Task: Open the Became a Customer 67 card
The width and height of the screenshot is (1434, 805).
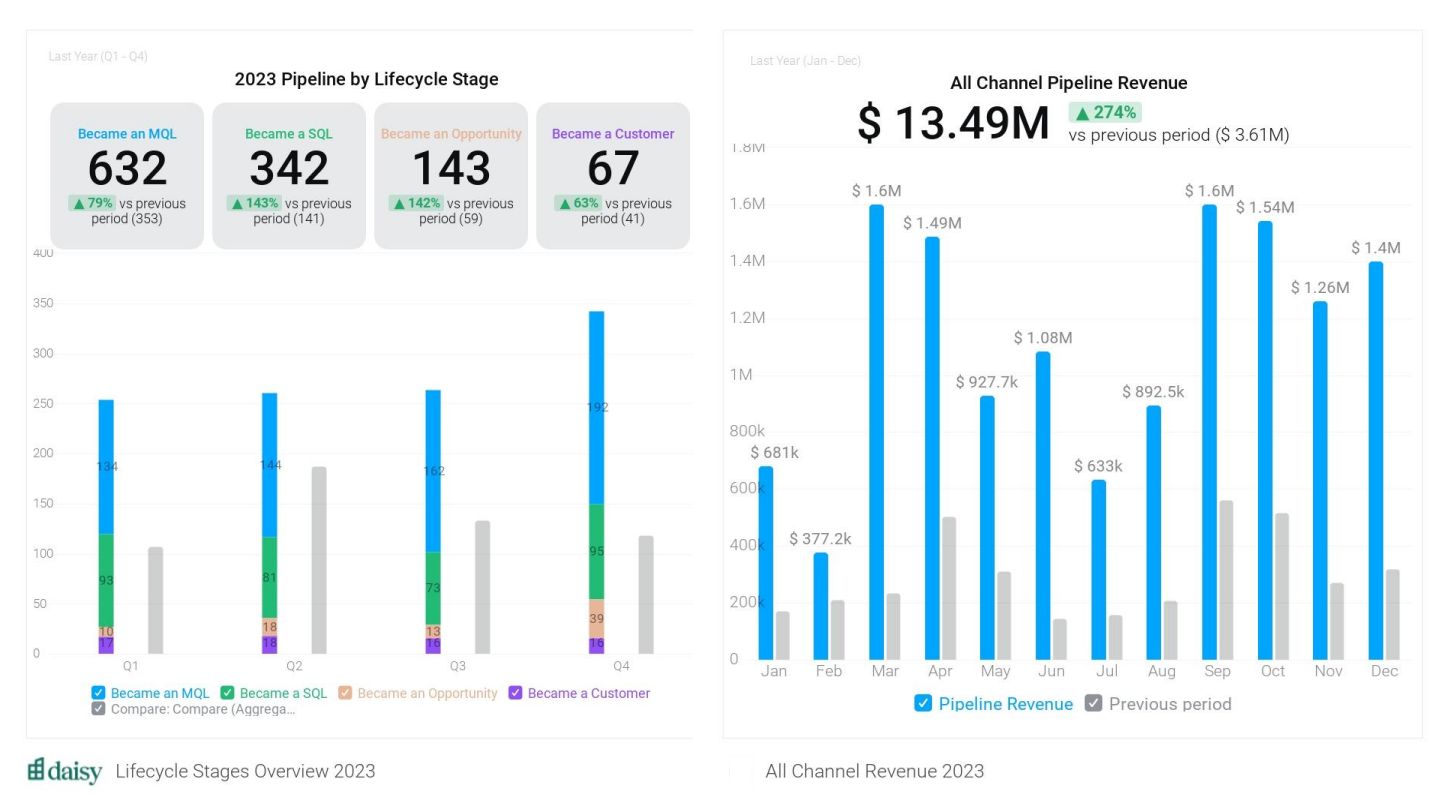Action: point(613,176)
